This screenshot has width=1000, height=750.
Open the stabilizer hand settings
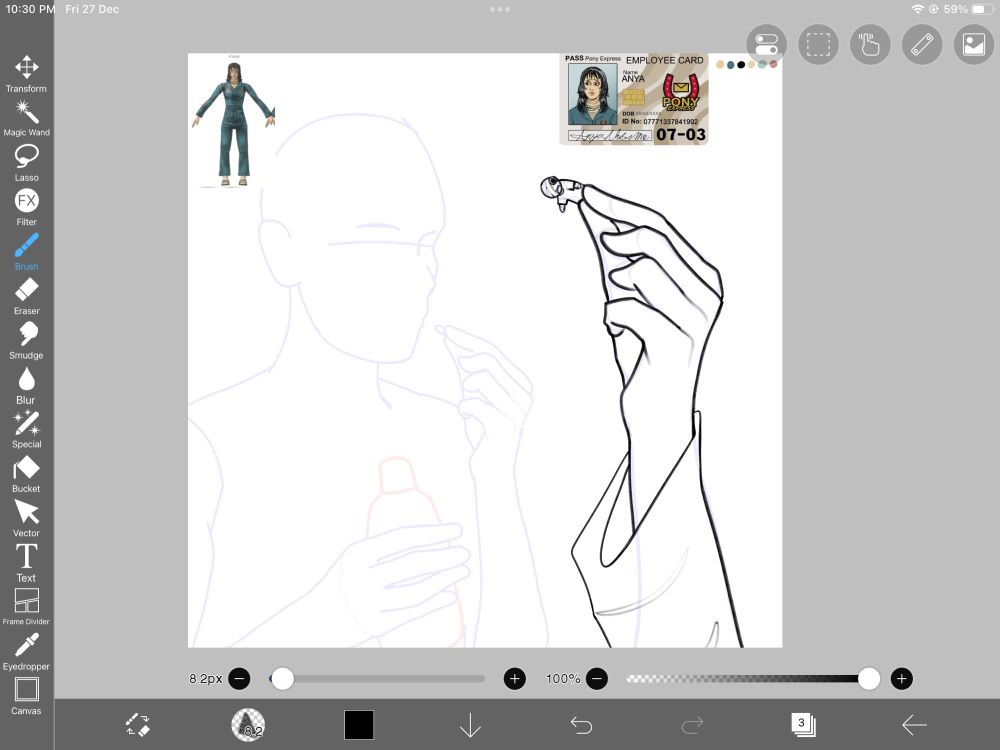coord(870,45)
